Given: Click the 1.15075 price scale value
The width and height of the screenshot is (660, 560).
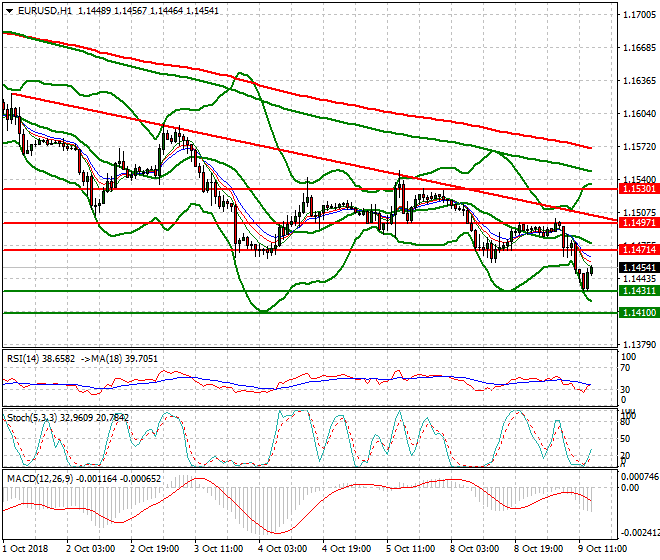Looking at the screenshot, I should pos(639,213).
